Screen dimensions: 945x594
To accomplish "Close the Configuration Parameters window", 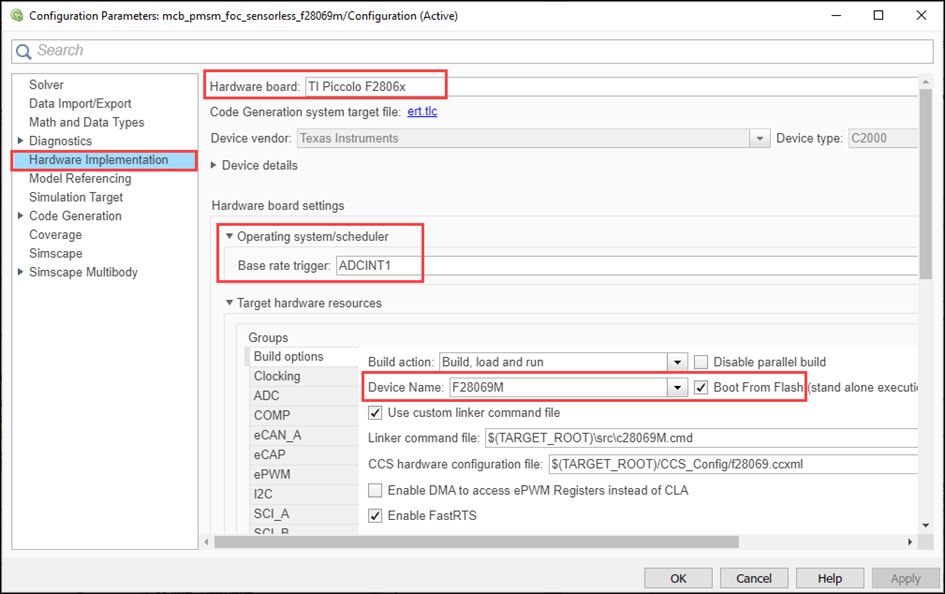I will pos(921,15).
